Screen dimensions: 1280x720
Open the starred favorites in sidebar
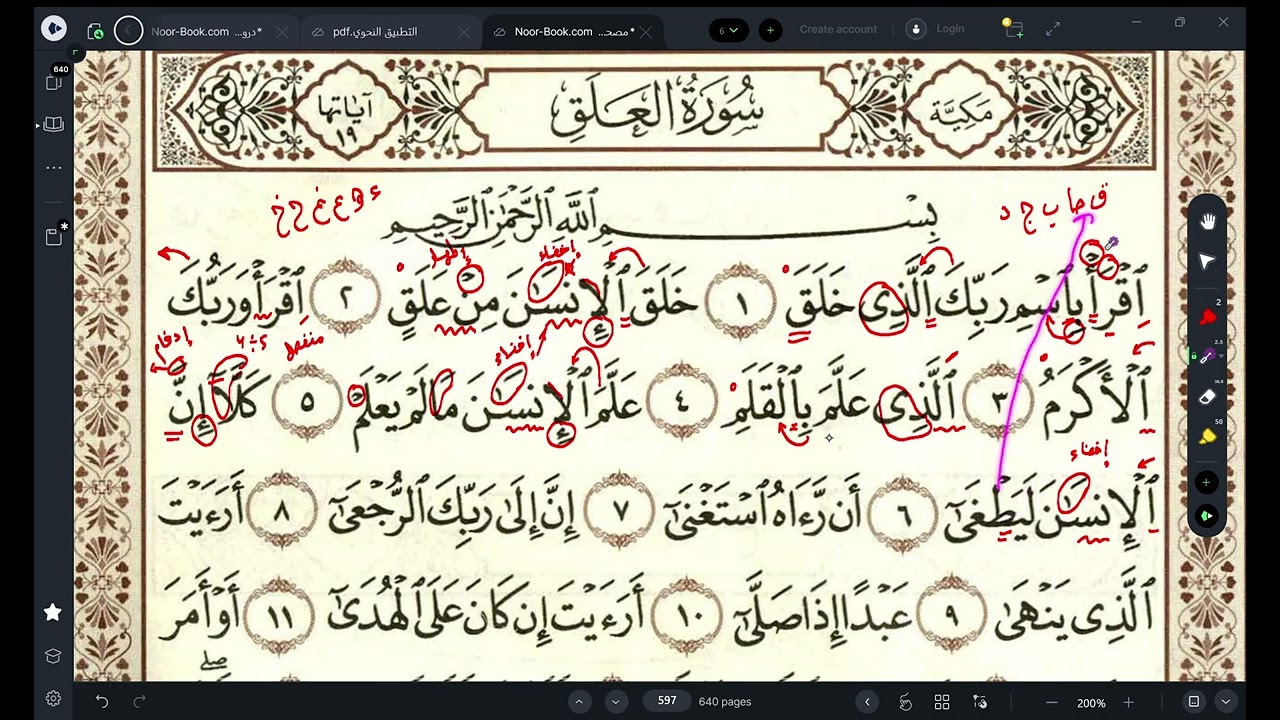[53, 612]
